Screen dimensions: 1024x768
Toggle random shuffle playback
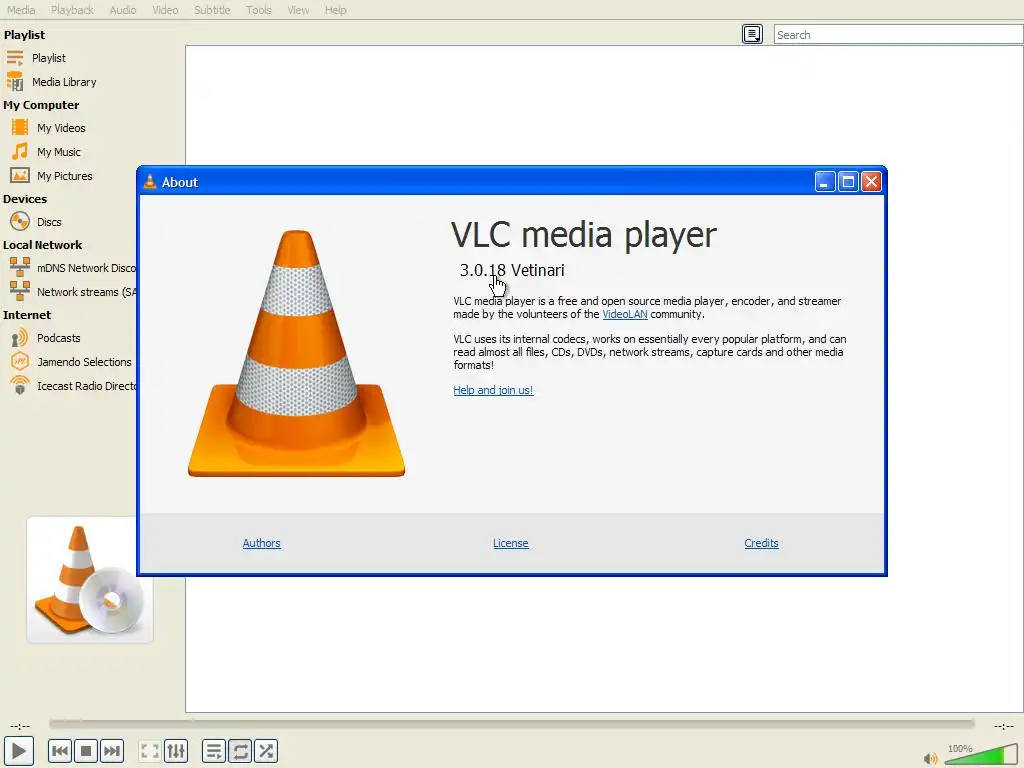pos(266,751)
